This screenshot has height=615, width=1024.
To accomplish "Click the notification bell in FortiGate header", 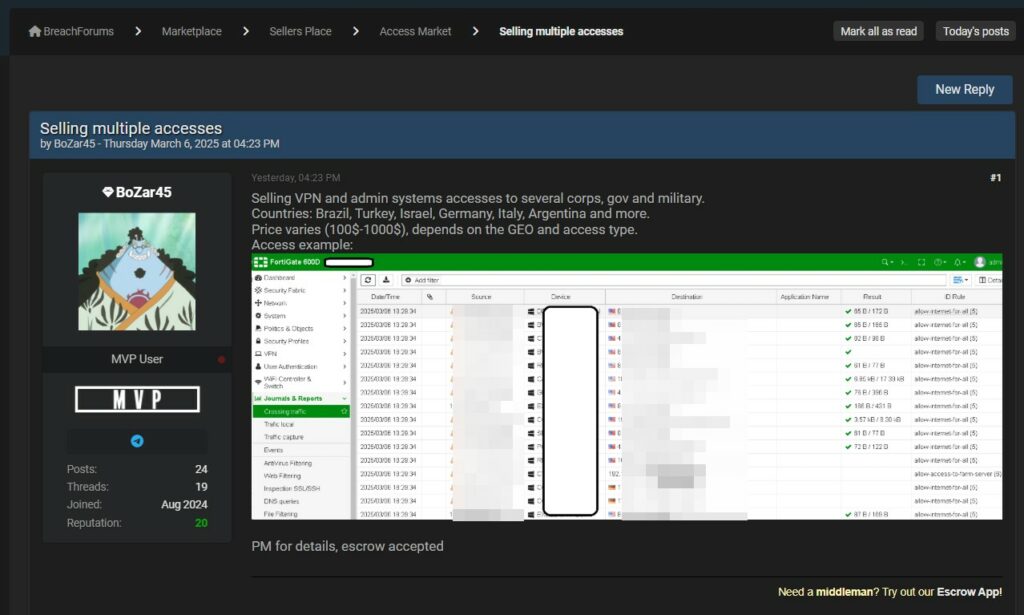I will point(957,262).
